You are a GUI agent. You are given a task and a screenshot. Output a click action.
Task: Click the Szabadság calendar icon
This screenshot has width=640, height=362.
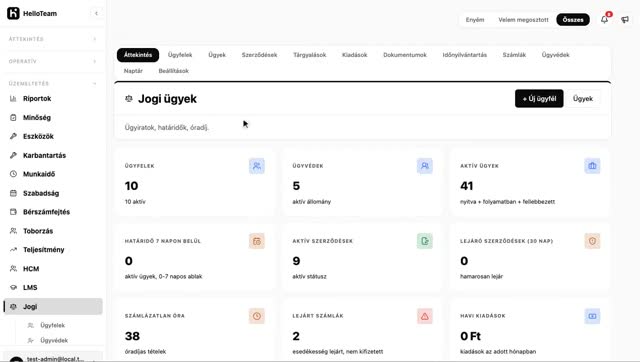[x=13, y=193]
